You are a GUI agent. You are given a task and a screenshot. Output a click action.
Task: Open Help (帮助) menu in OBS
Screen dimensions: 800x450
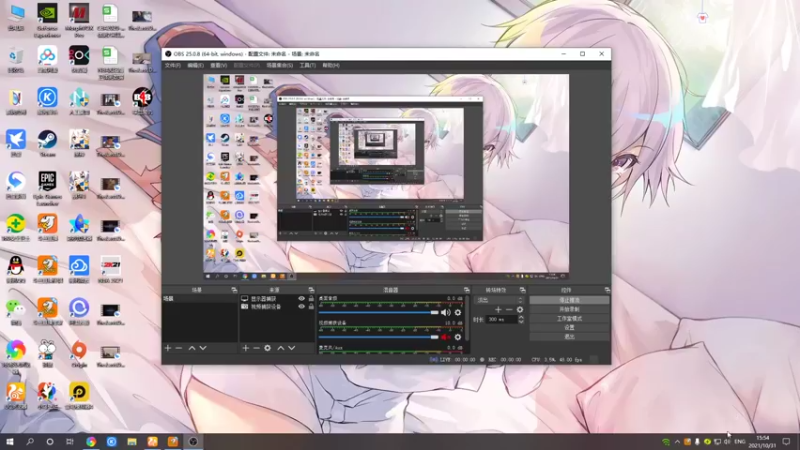tap(331, 65)
